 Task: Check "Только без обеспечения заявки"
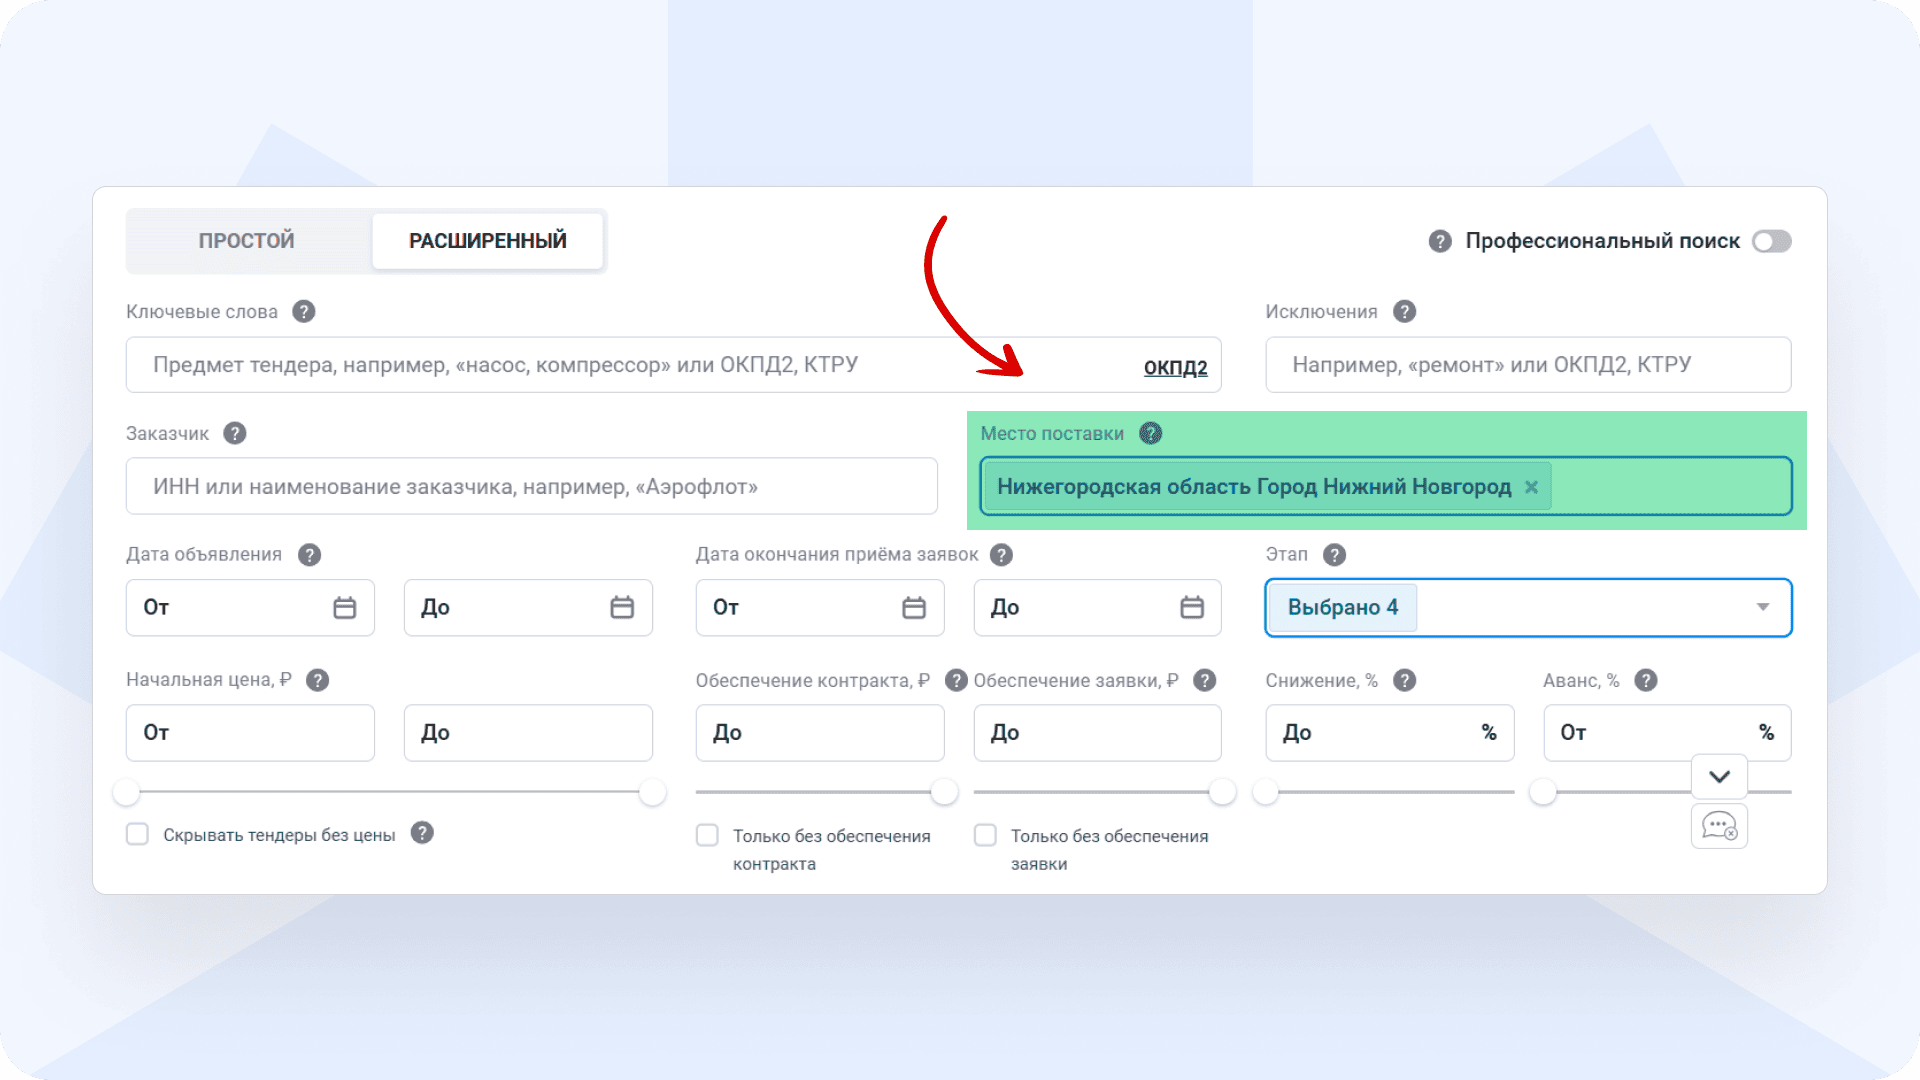(x=985, y=834)
